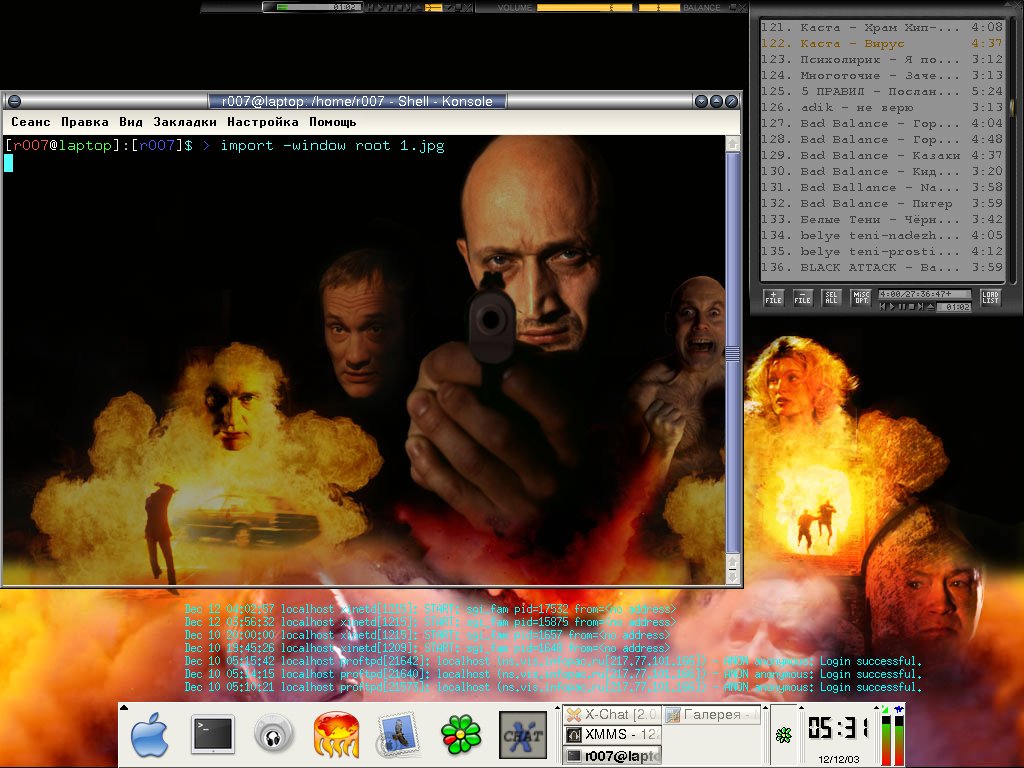Adjust the XMMS volume slider

(x=585, y=8)
